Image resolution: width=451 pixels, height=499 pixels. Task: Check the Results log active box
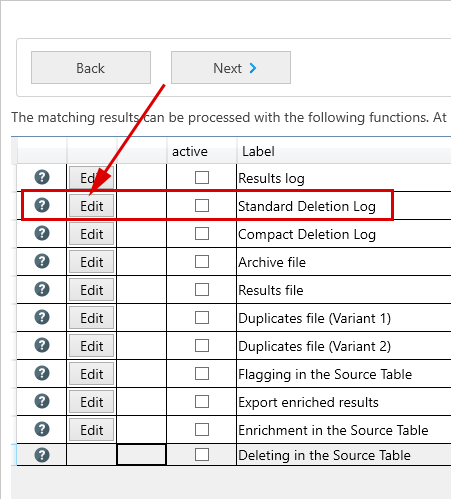[202, 177]
